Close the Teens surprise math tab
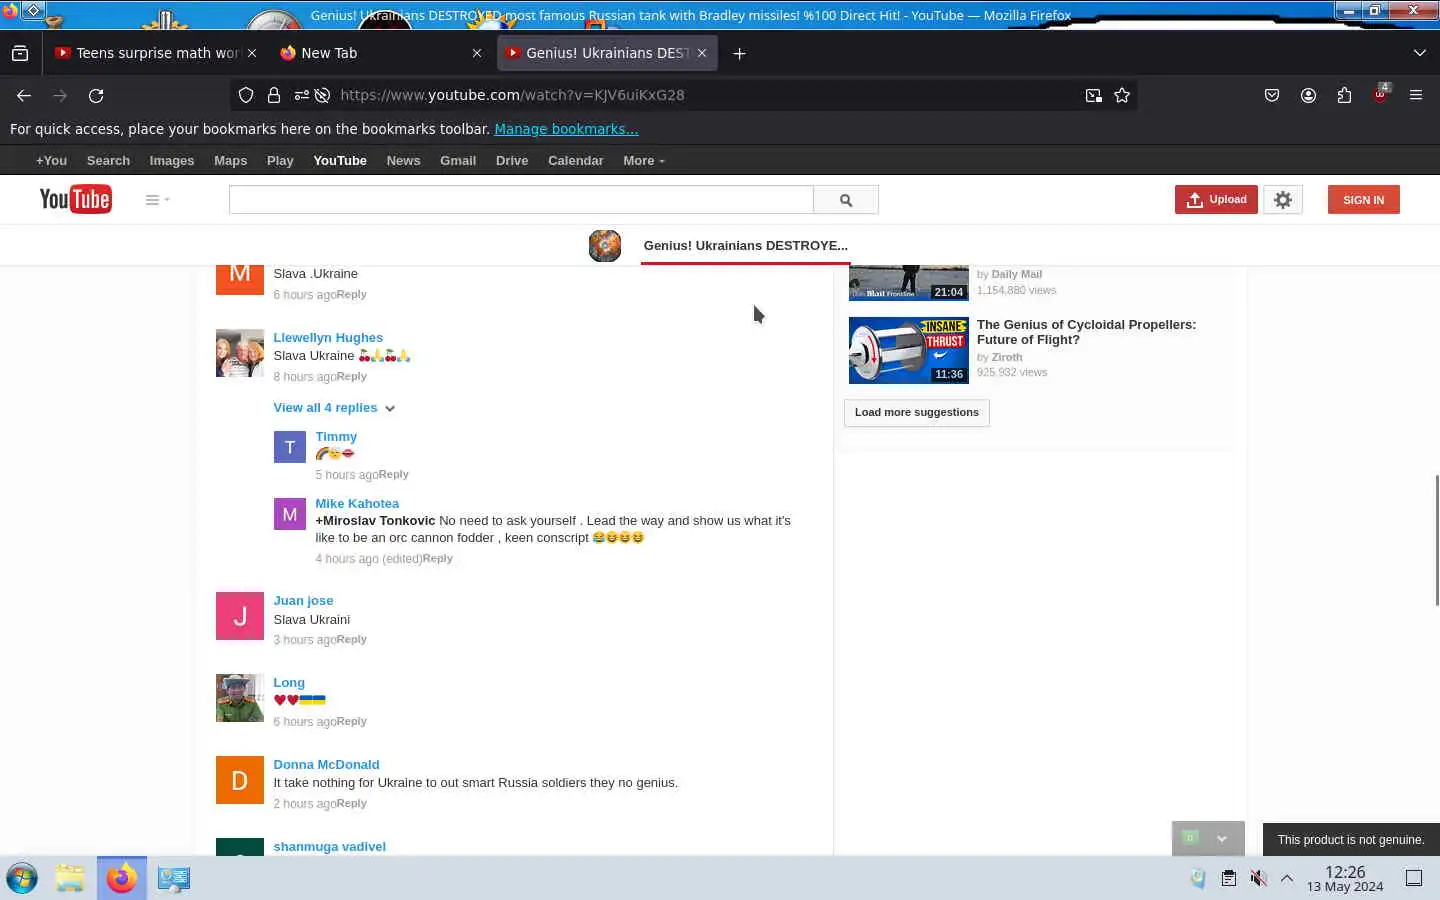This screenshot has height=900, width=1440. coord(252,53)
